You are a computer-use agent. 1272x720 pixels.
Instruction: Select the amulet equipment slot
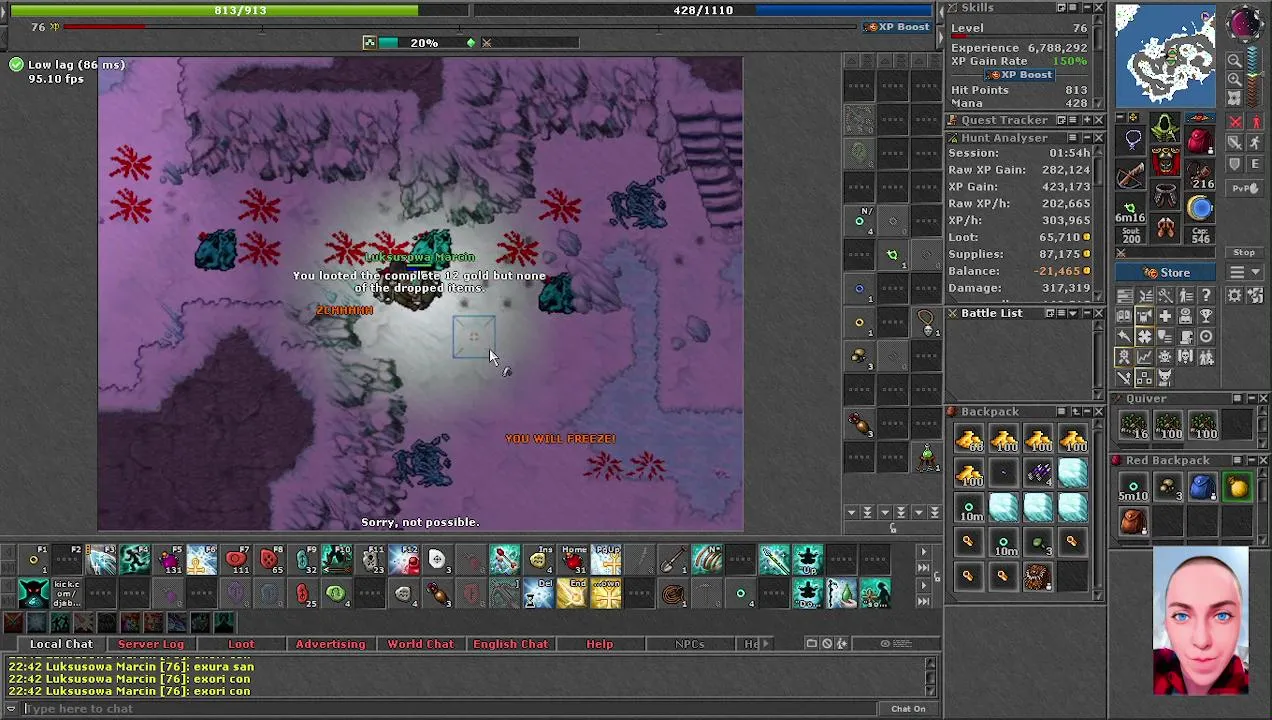coord(1133,139)
